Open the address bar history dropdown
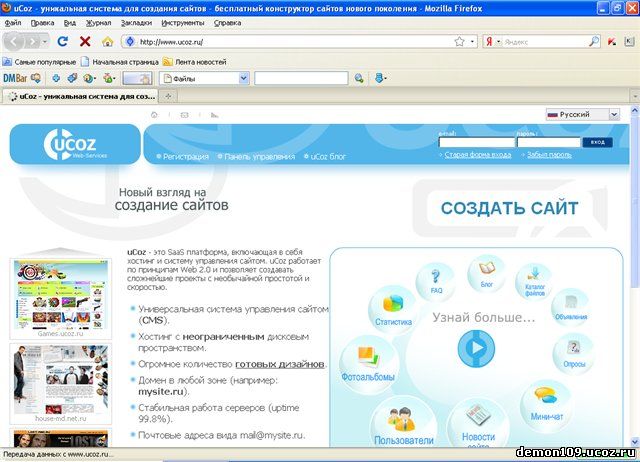This screenshot has height=462, width=640. (x=472, y=42)
